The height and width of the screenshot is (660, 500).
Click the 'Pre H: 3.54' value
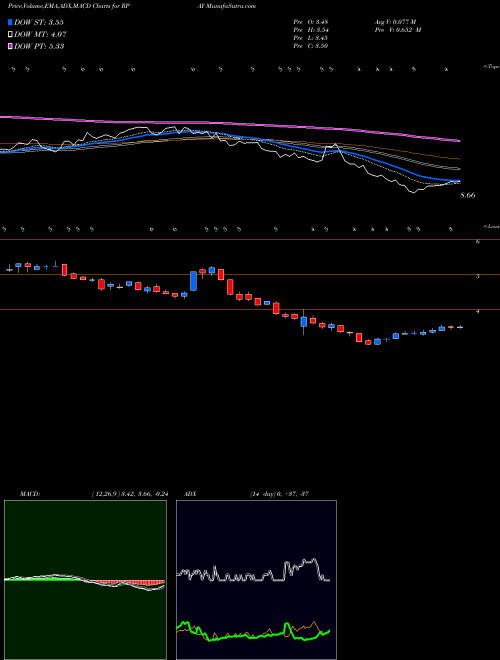(x=311, y=30)
